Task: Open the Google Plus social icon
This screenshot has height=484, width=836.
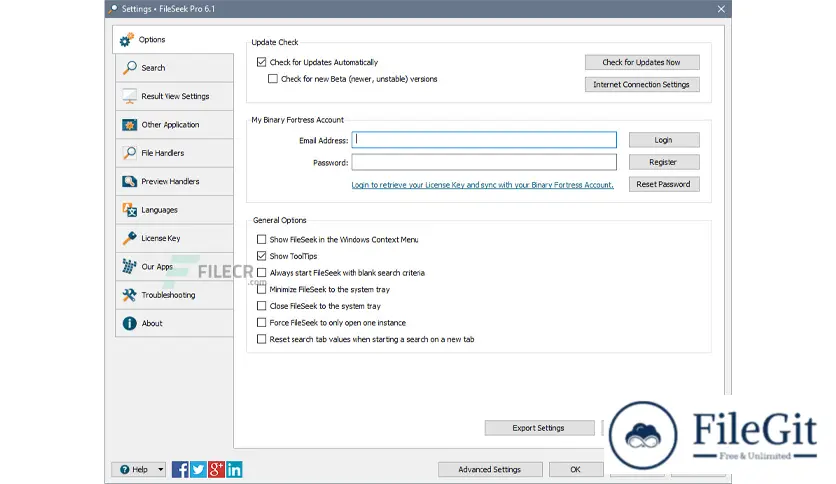Action: 216,469
